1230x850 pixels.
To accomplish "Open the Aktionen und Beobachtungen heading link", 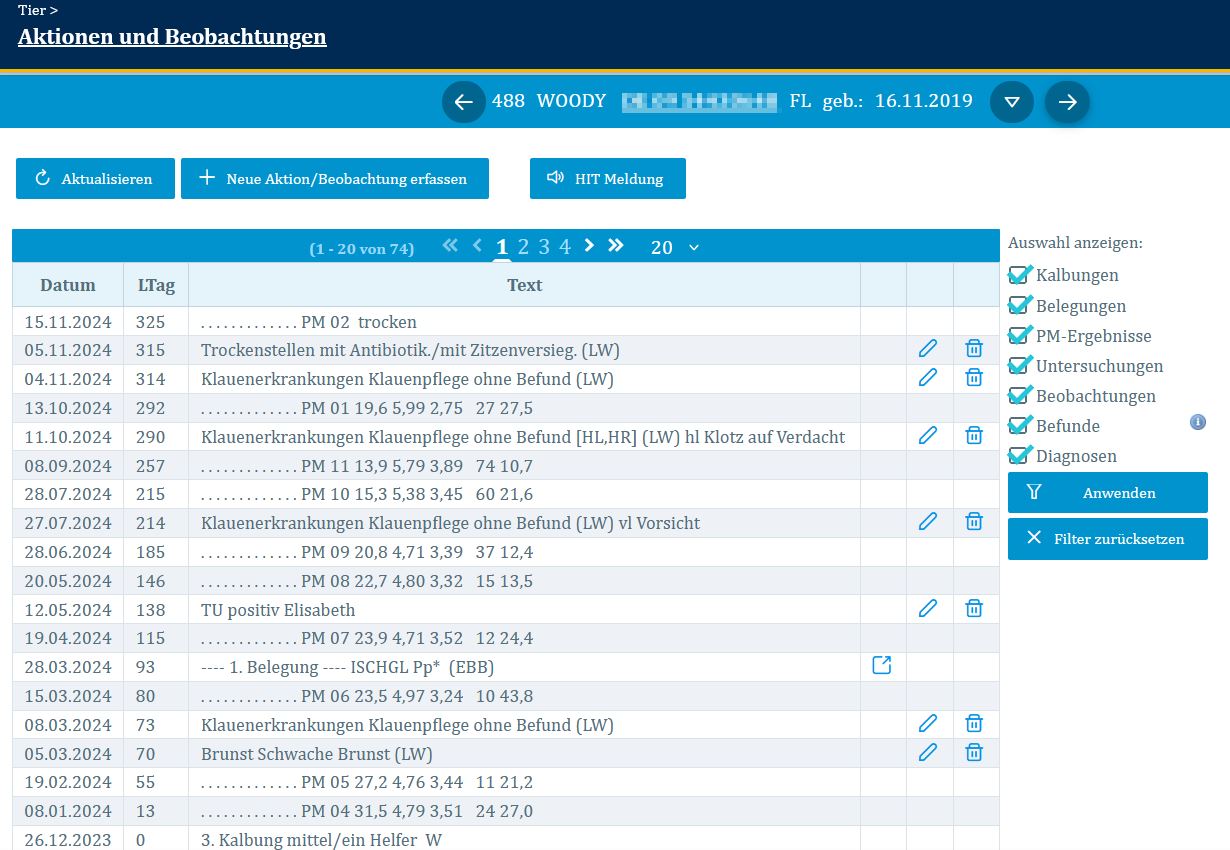I will coord(172,38).
